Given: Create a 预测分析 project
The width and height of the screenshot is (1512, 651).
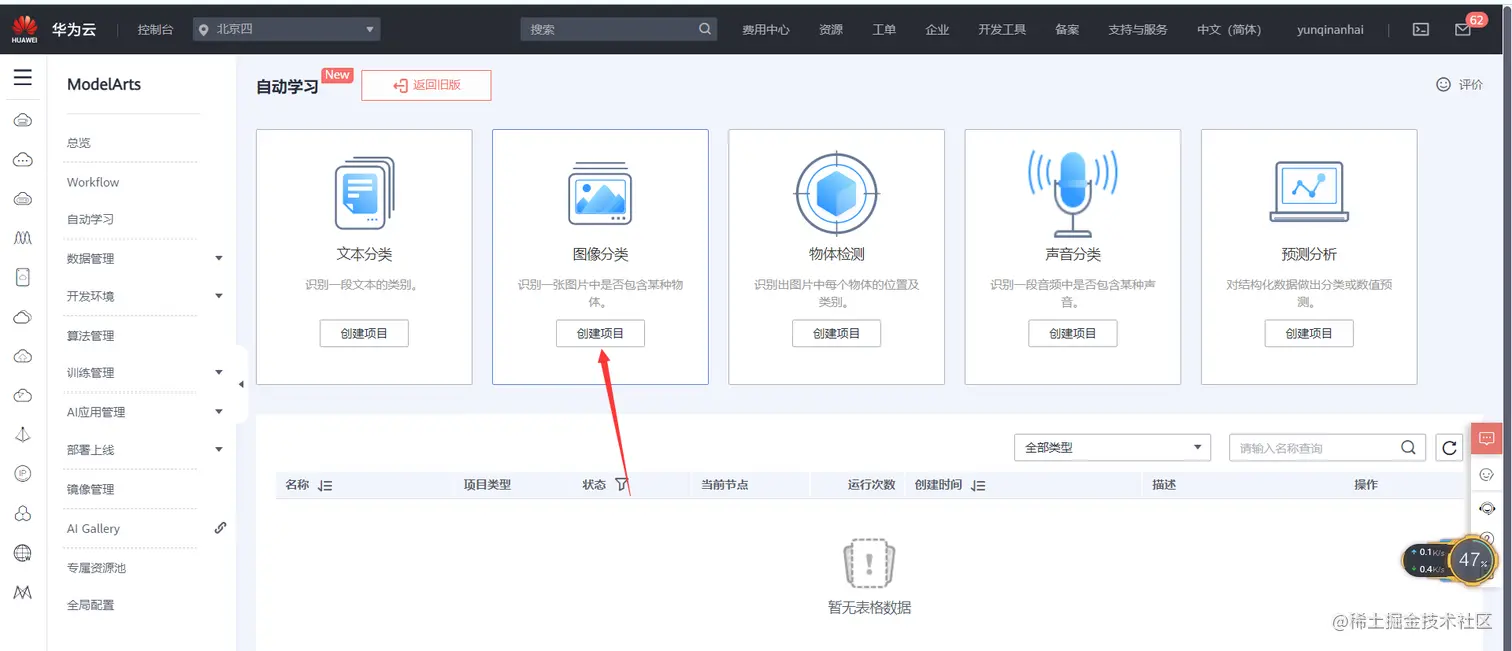Looking at the screenshot, I should tap(1309, 333).
